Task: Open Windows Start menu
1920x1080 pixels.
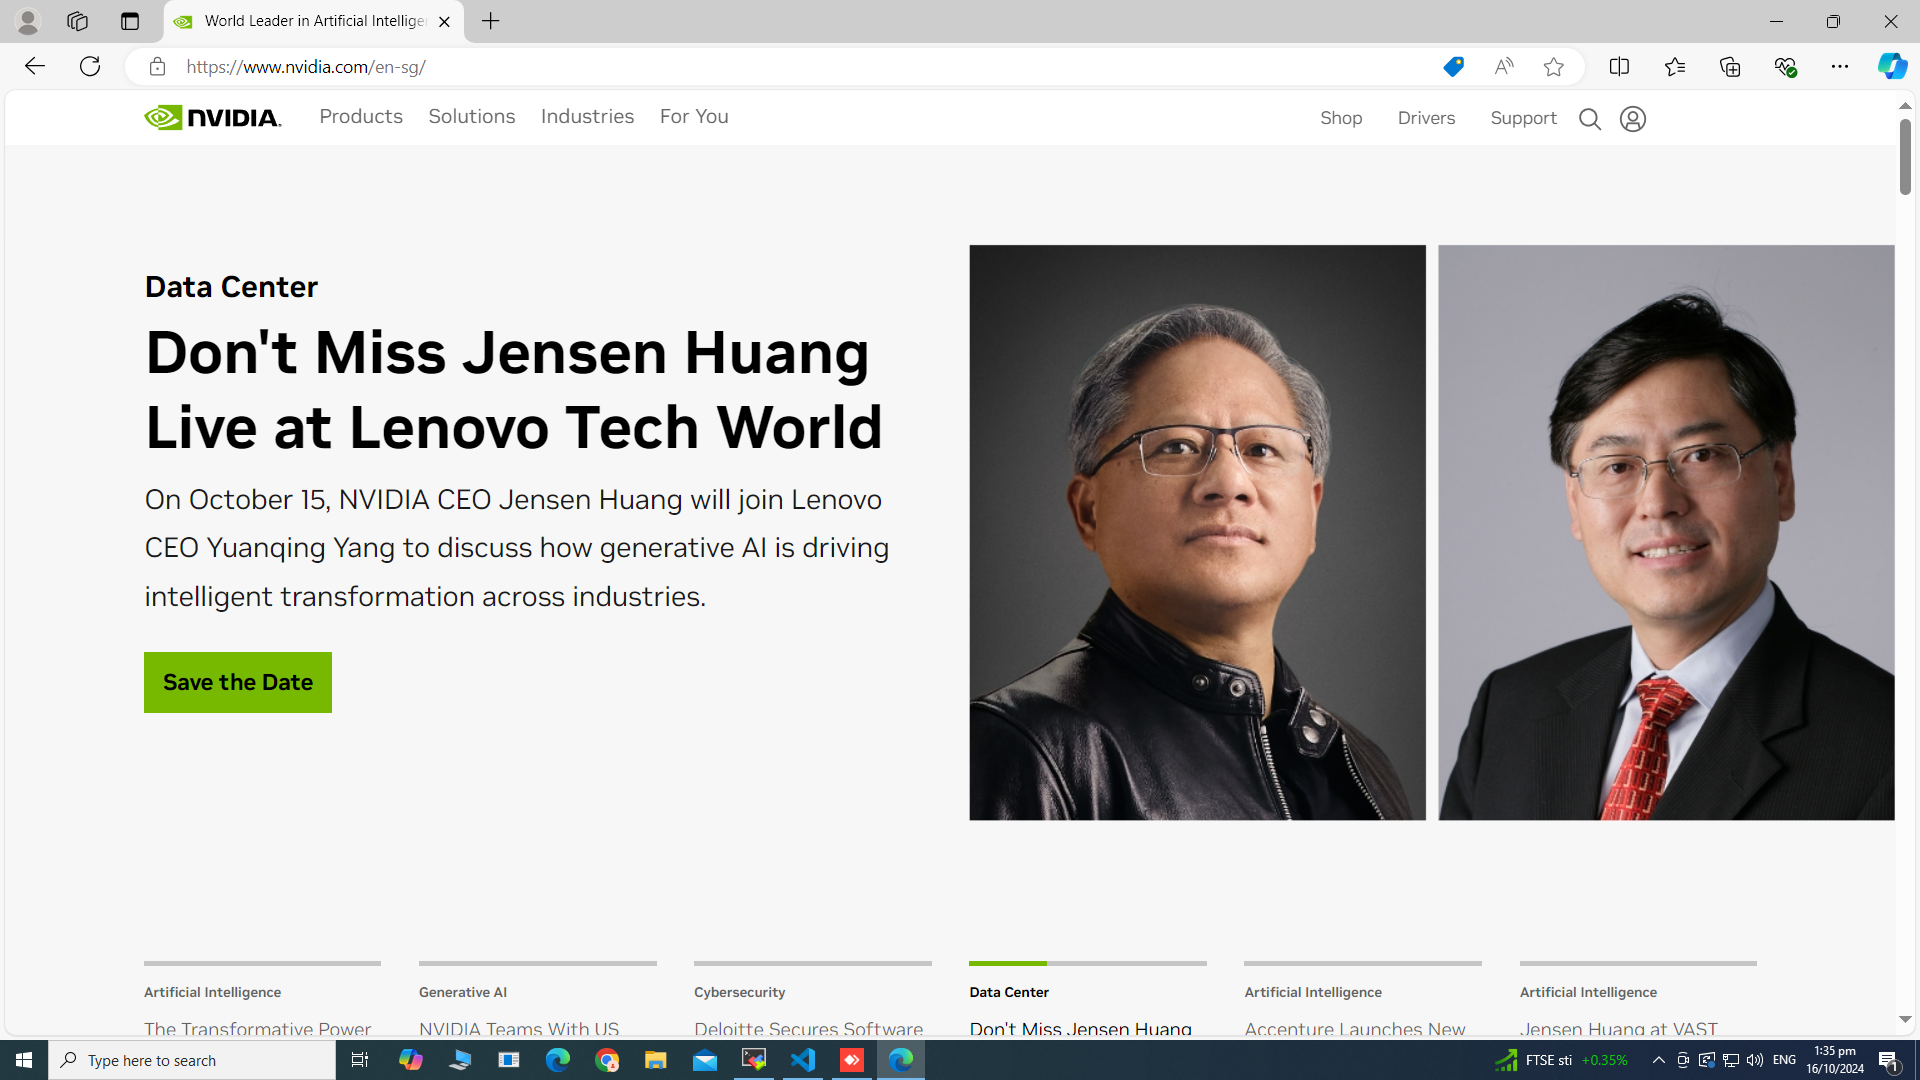Action: point(24,1060)
